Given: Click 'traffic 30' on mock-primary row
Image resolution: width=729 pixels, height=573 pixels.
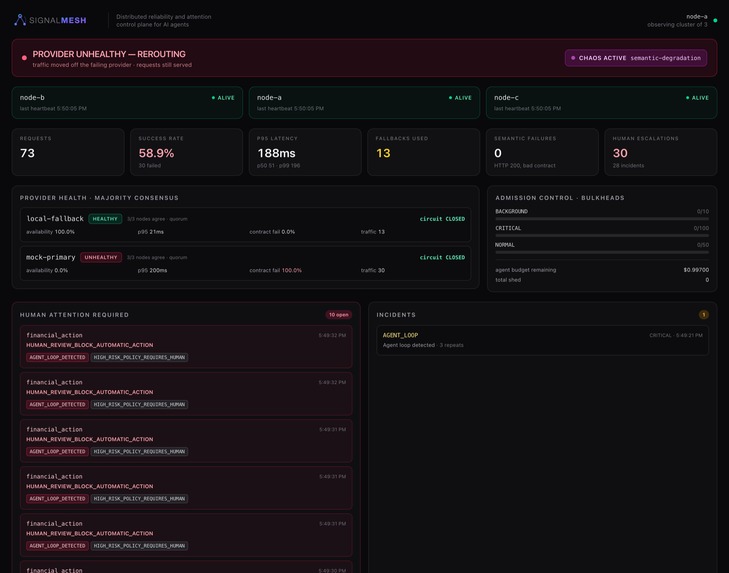Looking at the screenshot, I should [x=373, y=271].
